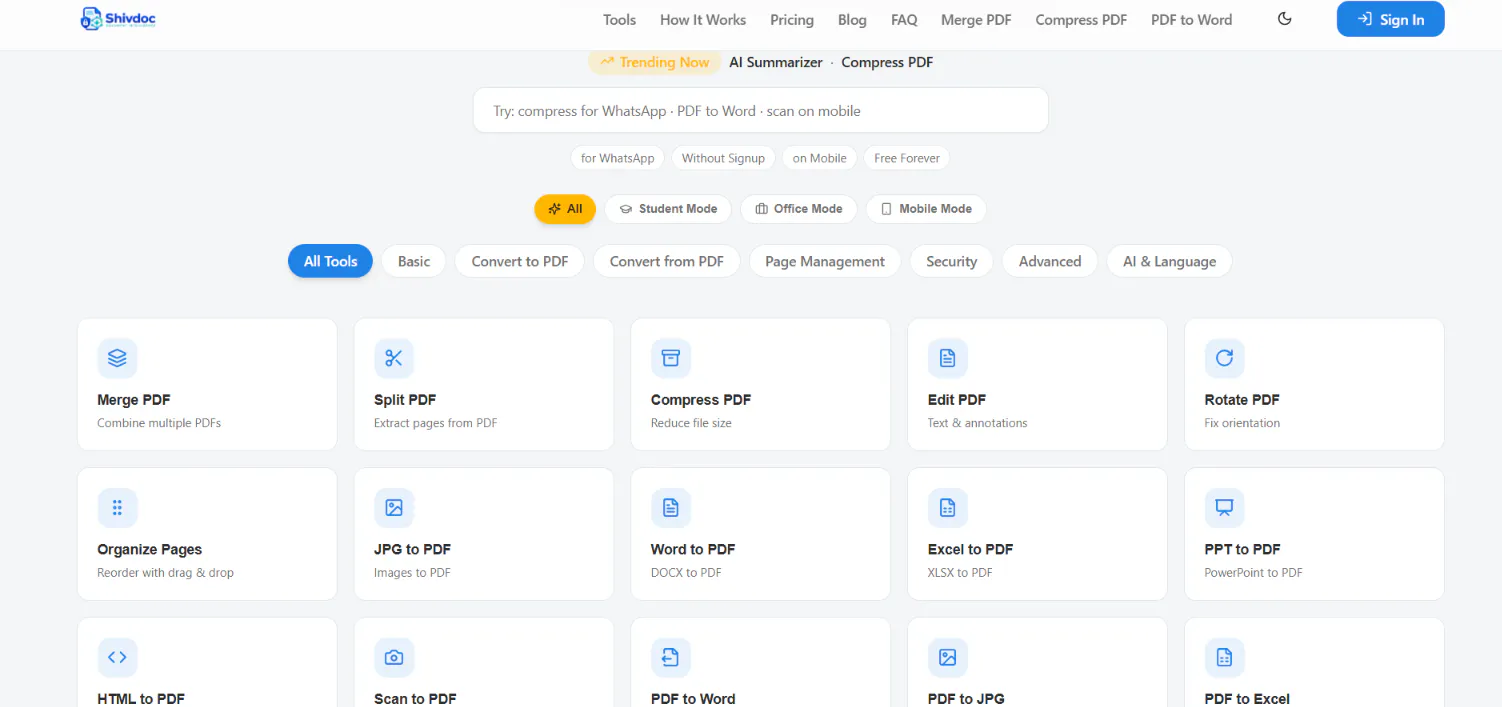Select the All Tools category tab

tap(330, 261)
